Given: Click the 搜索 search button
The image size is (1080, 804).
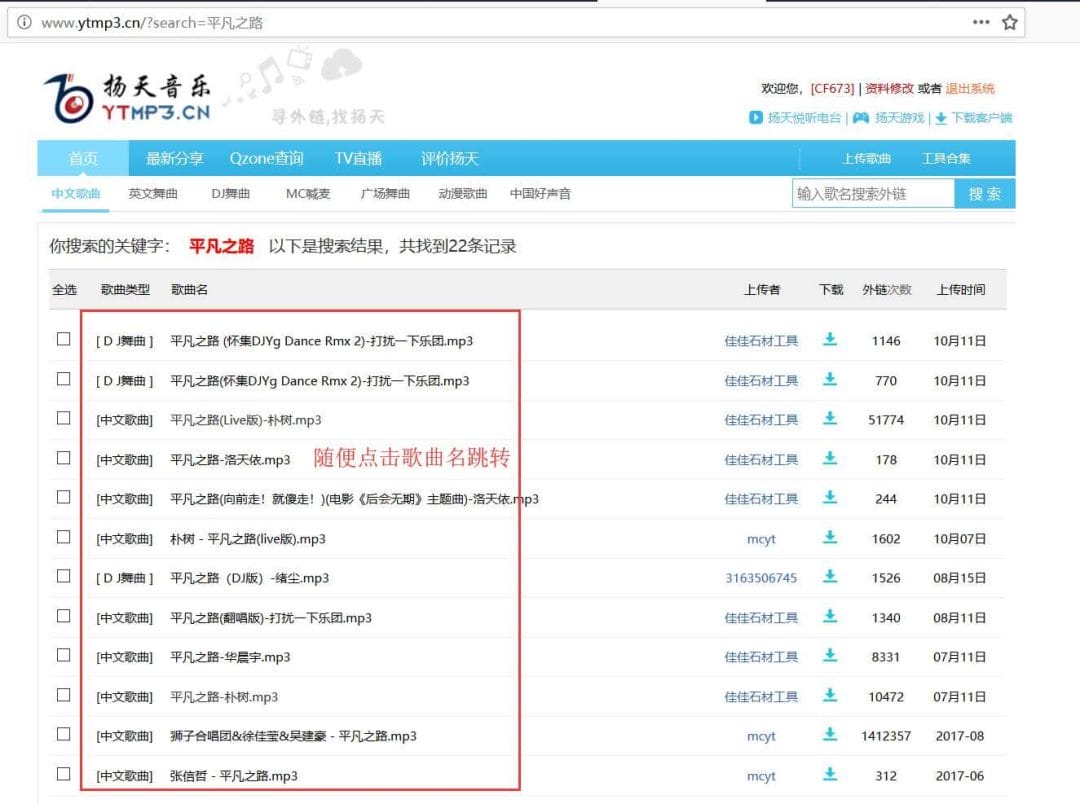Looking at the screenshot, I should [985, 194].
